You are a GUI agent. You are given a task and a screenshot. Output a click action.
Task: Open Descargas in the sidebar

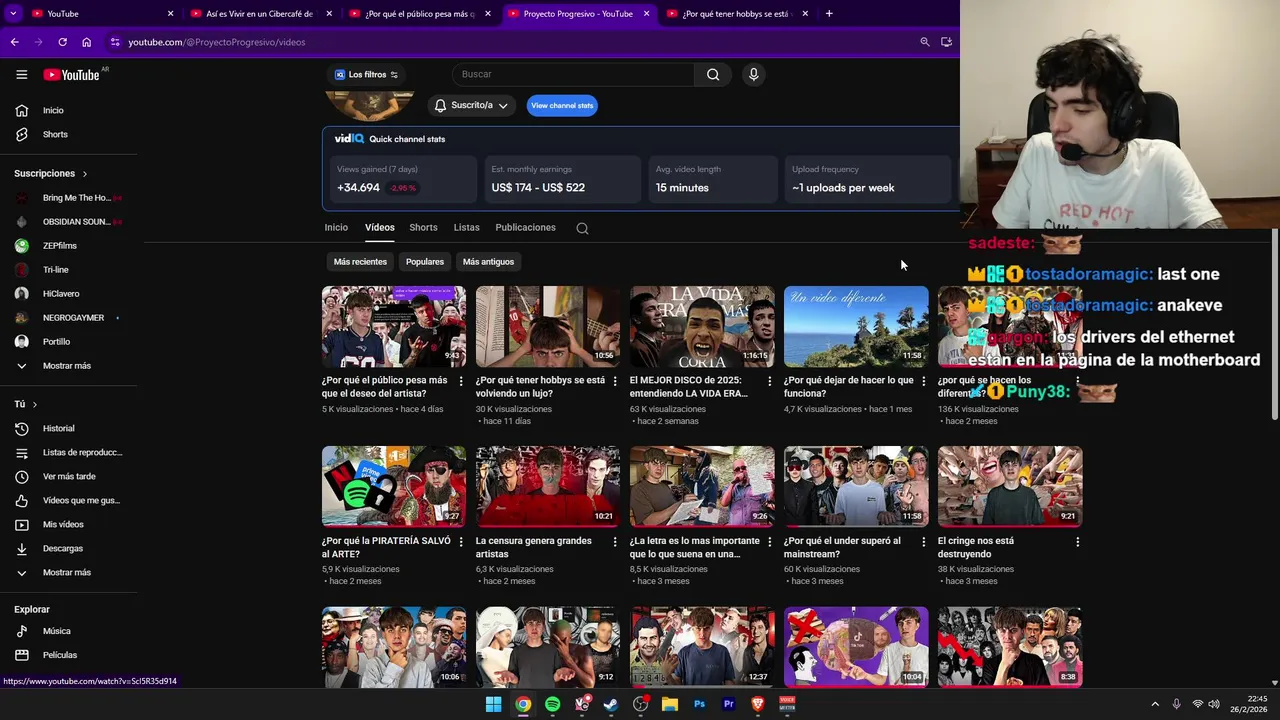[x=63, y=548]
